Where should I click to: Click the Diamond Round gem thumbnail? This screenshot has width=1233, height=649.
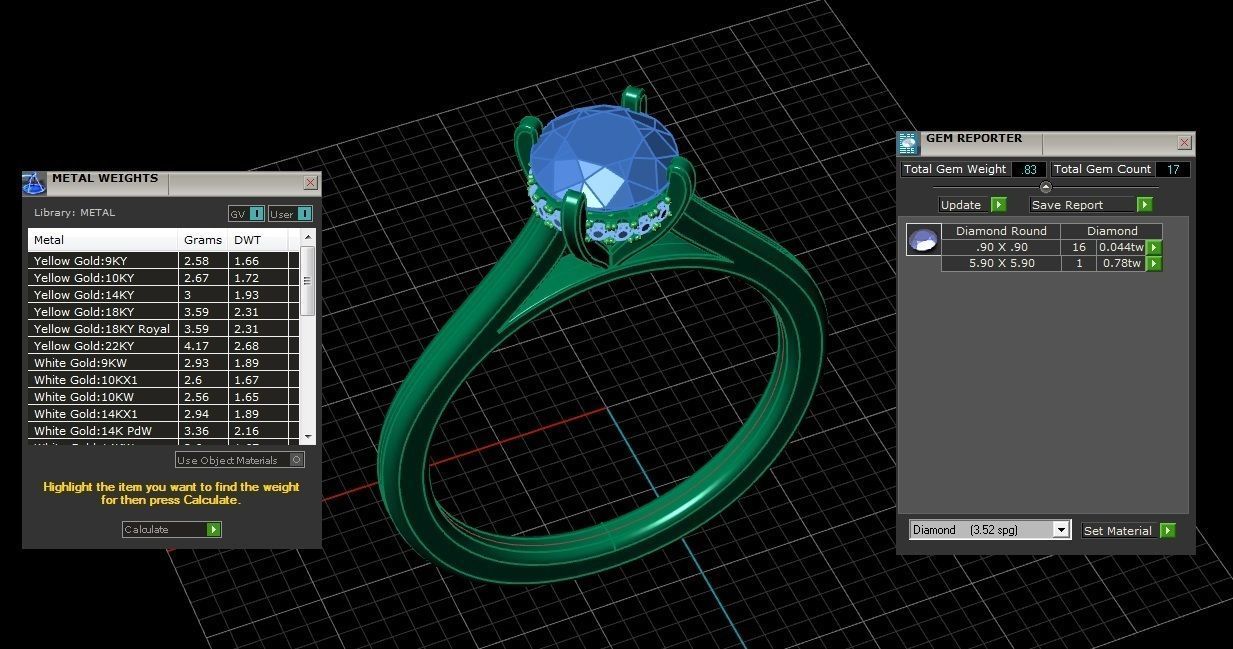923,240
